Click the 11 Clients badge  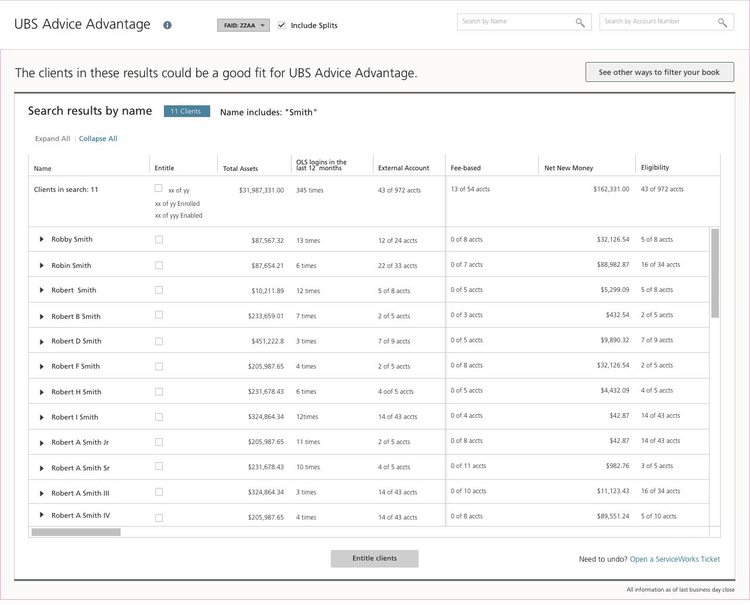click(x=187, y=111)
